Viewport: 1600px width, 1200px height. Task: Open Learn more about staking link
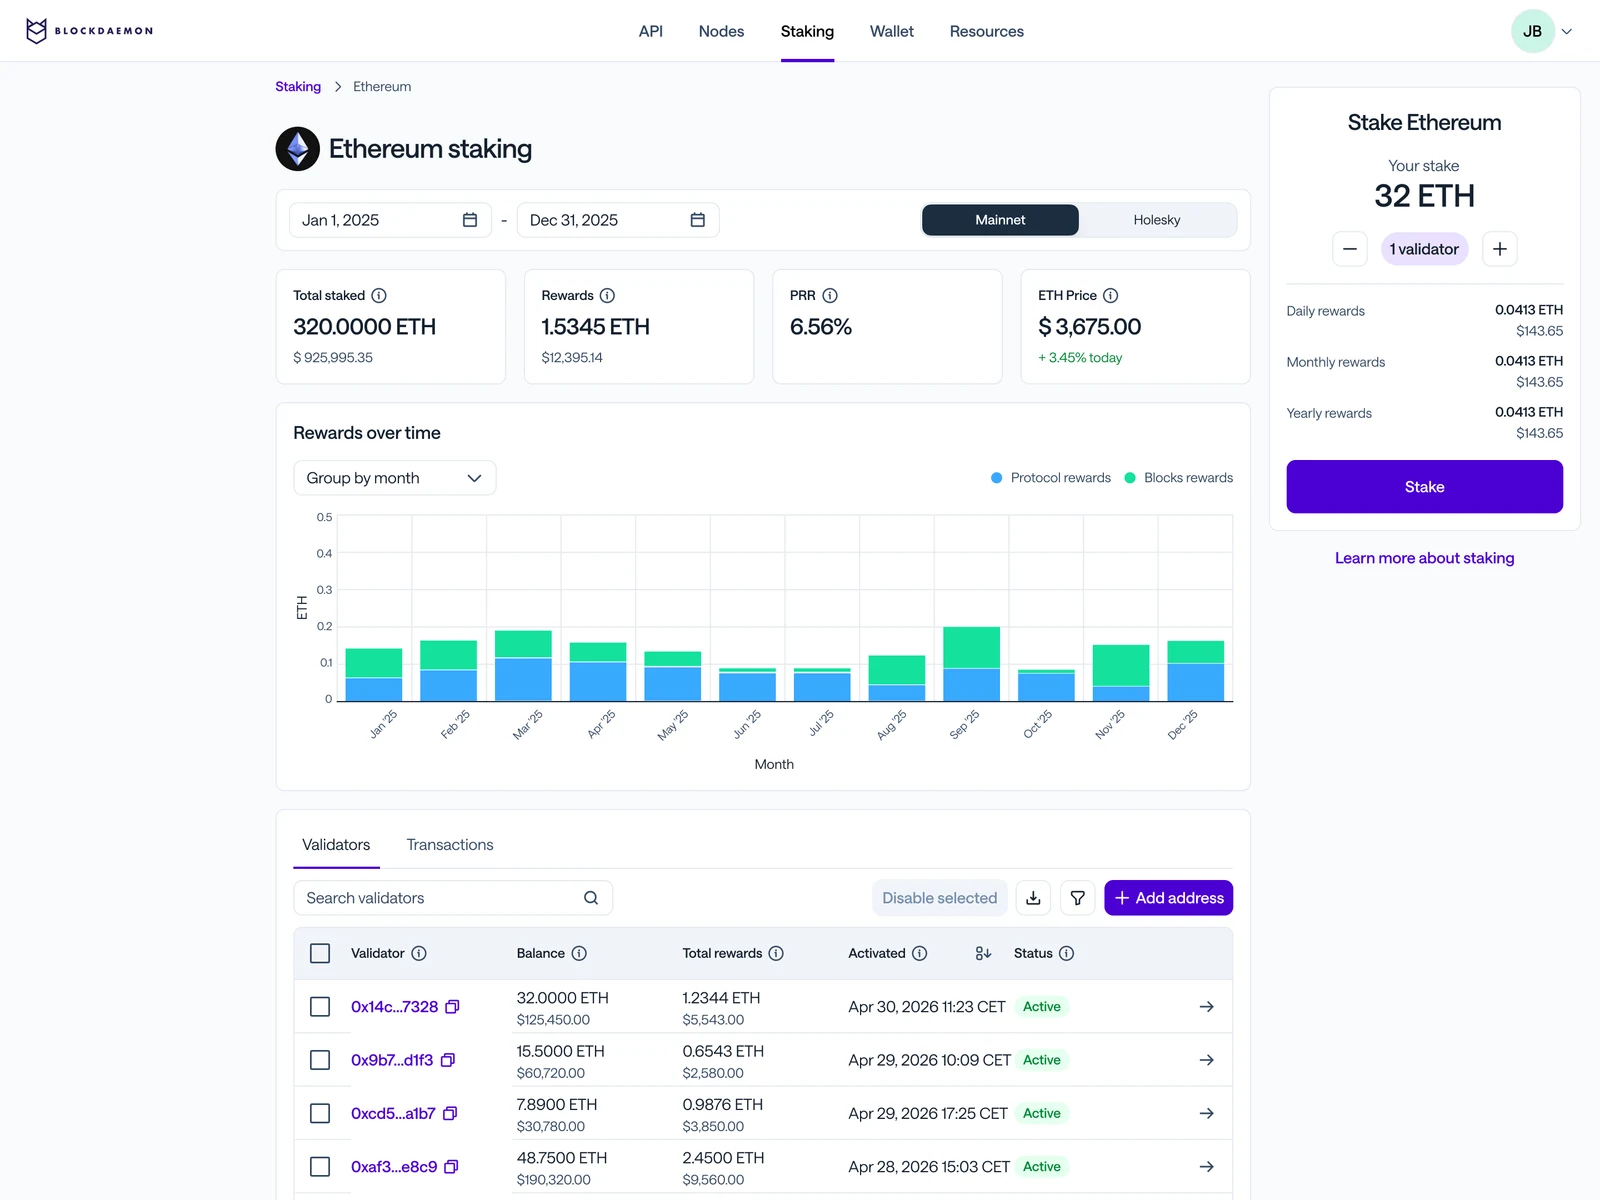click(1424, 558)
